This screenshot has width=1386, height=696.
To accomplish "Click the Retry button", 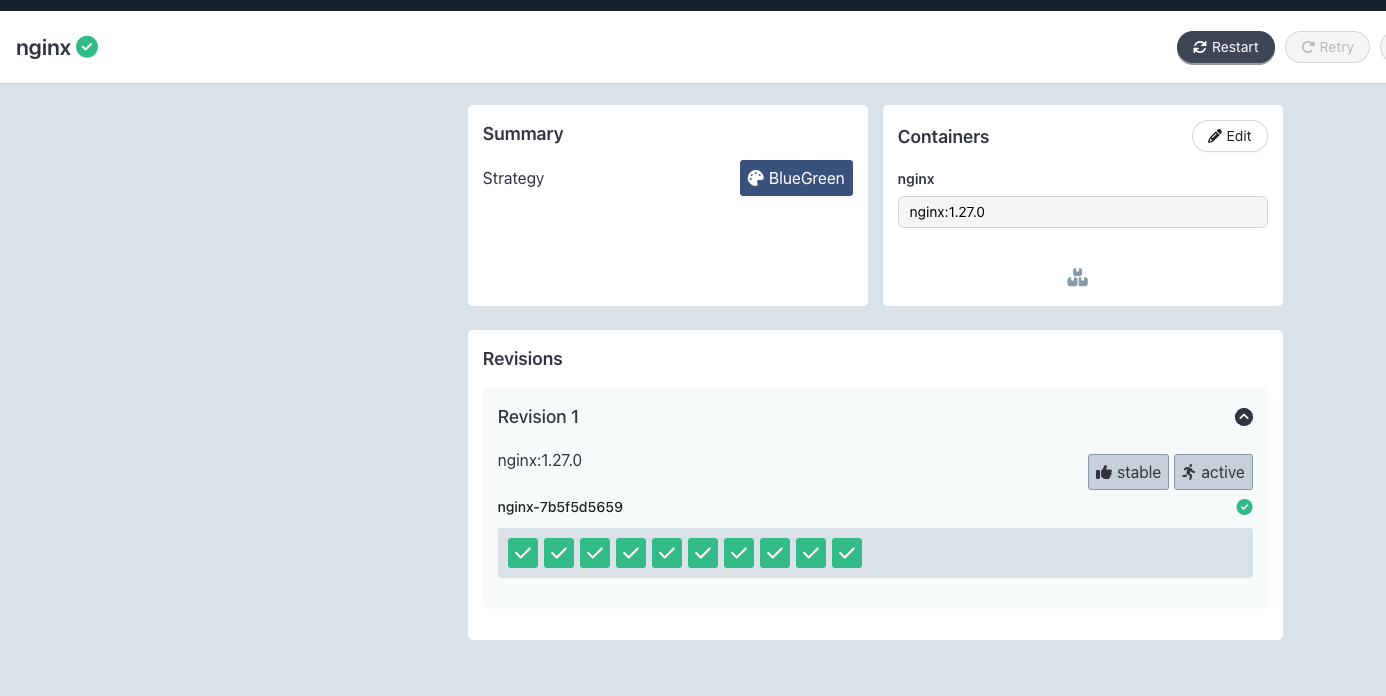I will (x=1327, y=47).
